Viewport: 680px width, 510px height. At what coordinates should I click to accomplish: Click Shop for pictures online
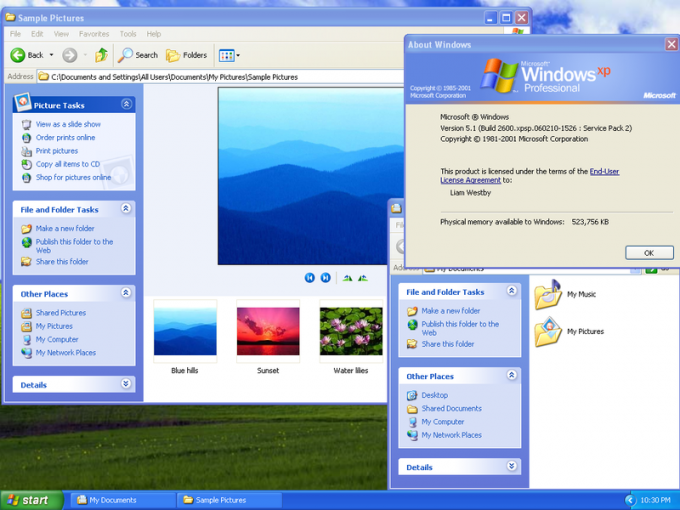pos(73,177)
